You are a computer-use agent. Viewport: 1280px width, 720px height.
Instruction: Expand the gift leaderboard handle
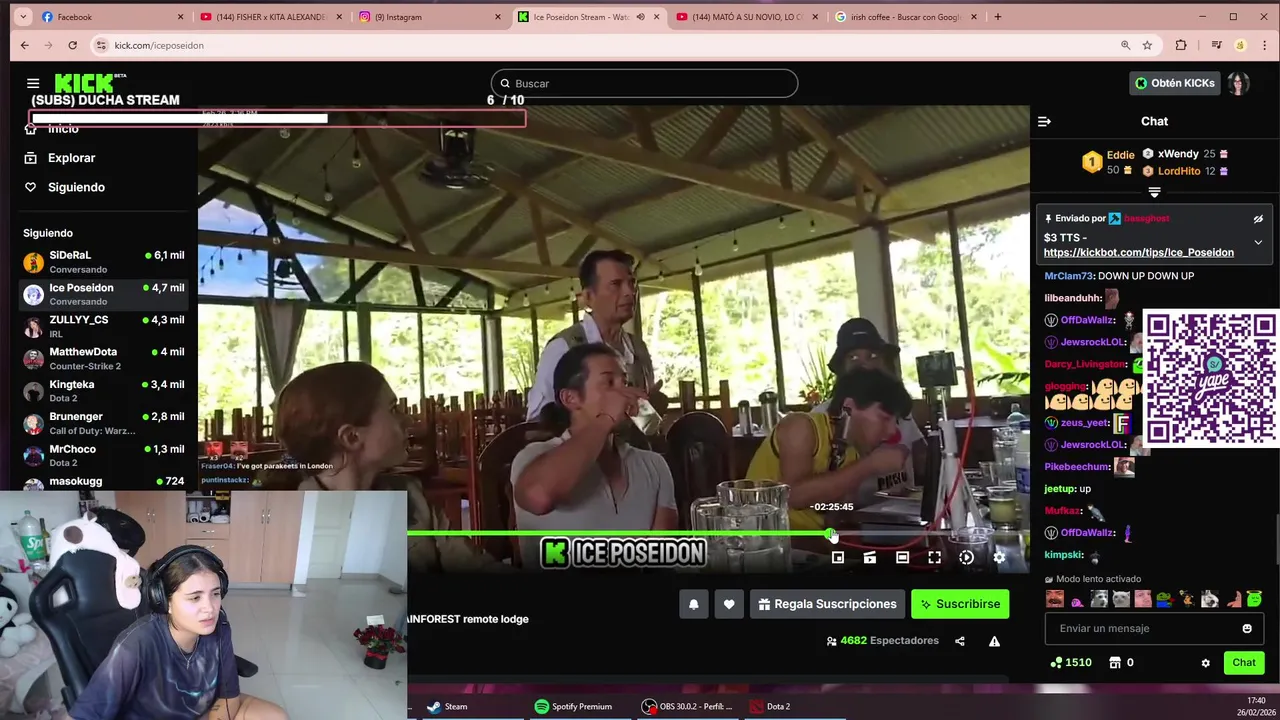(1154, 192)
